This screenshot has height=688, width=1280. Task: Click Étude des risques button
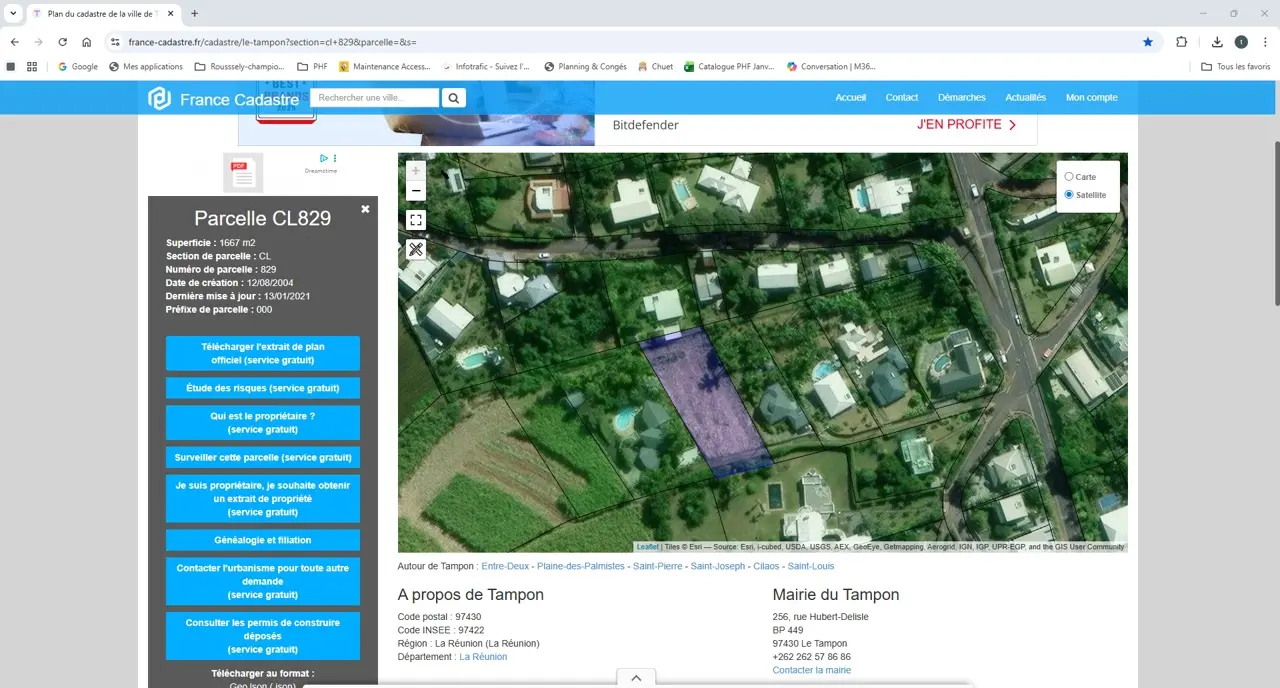pyautogui.click(x=263, y=388)
